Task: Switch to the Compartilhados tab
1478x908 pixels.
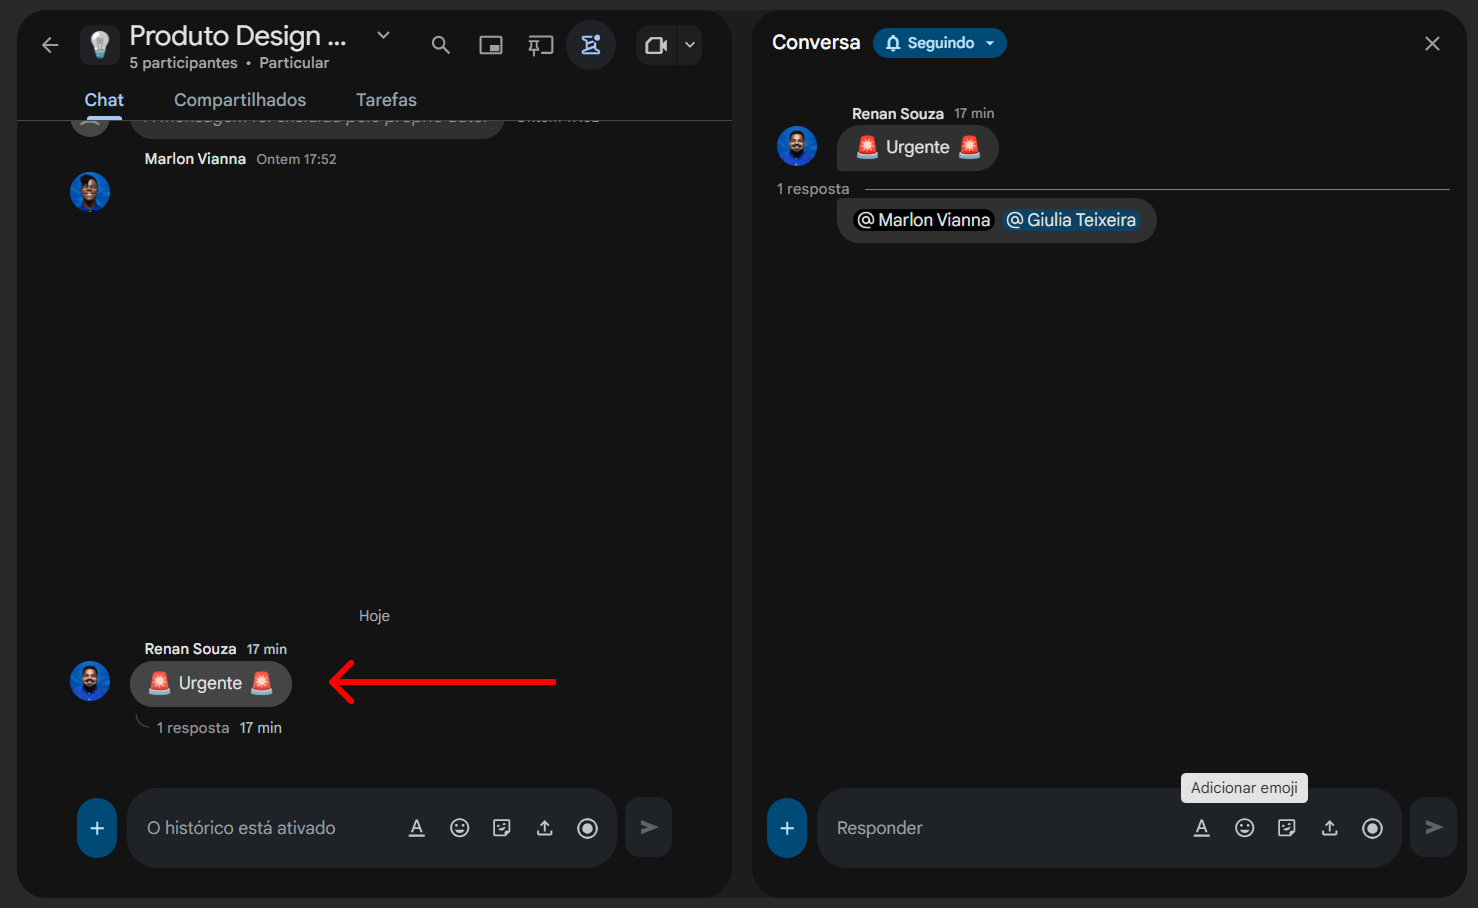Action: click(240, 100)
